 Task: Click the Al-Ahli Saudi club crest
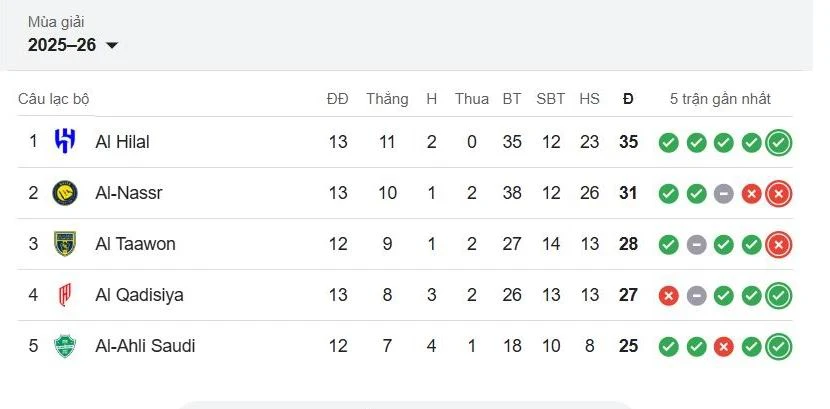tap(65, 346)
